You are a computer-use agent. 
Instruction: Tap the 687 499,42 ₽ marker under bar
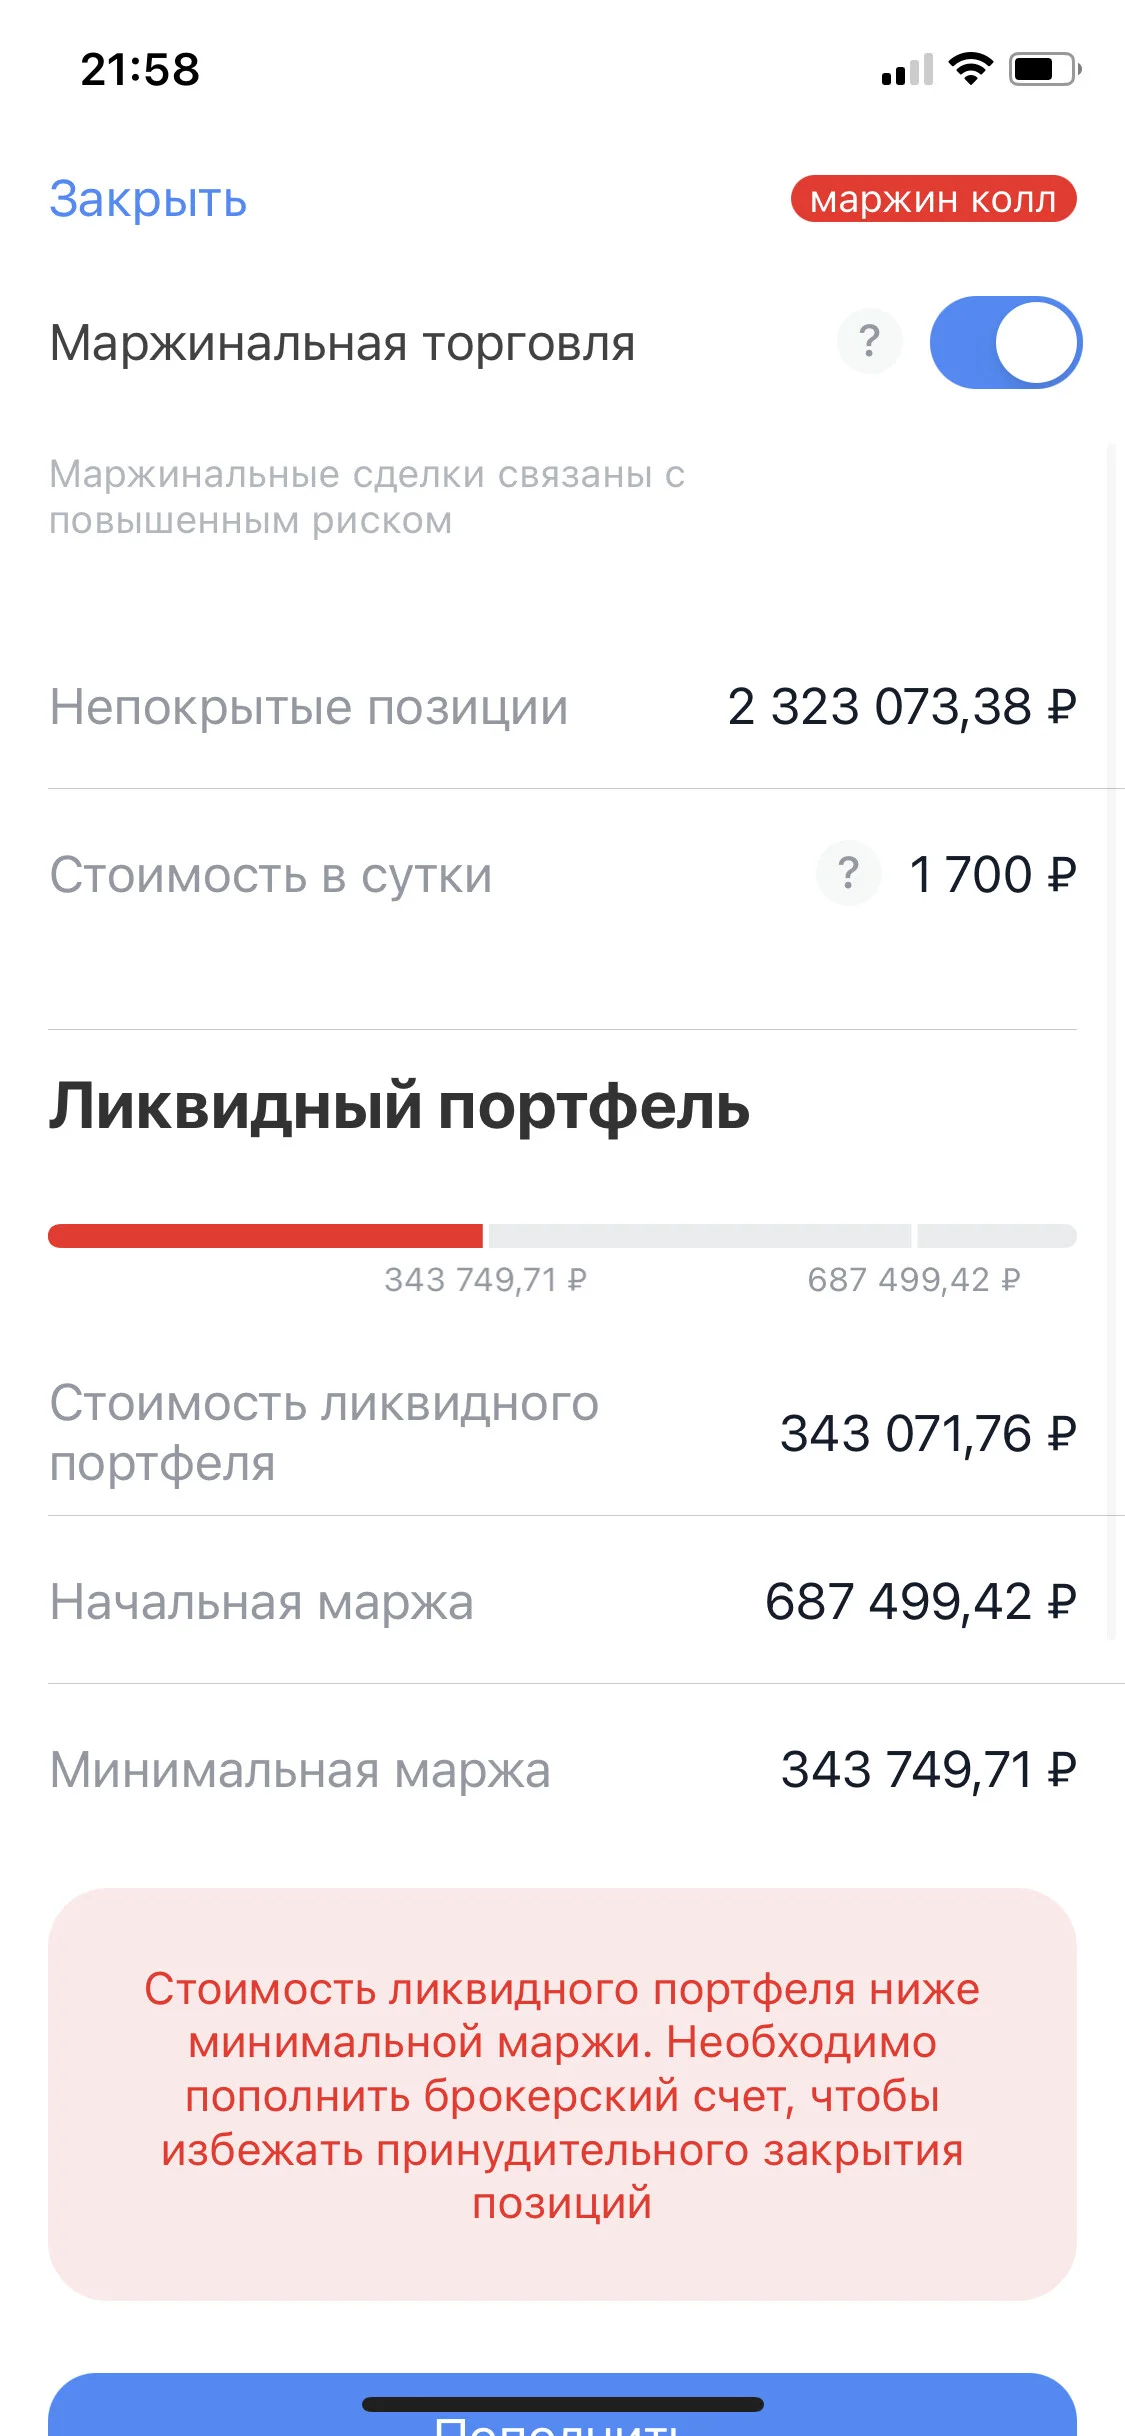point(914,1279)
